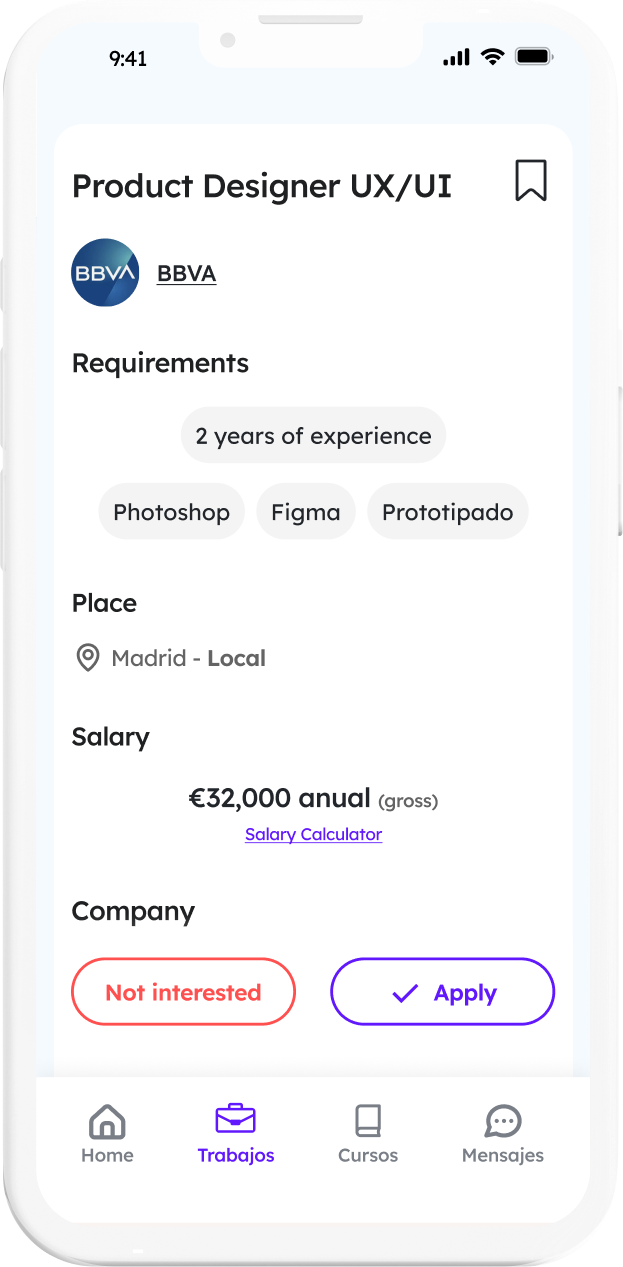Open the Mensajes tab
623x1267 pixels.
503,1135
